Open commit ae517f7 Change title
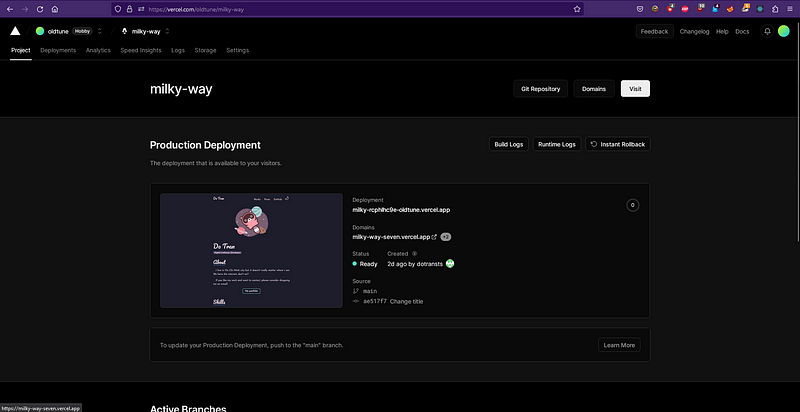The width and height of the screenshot is (800, 412). (x=393, y=301)
